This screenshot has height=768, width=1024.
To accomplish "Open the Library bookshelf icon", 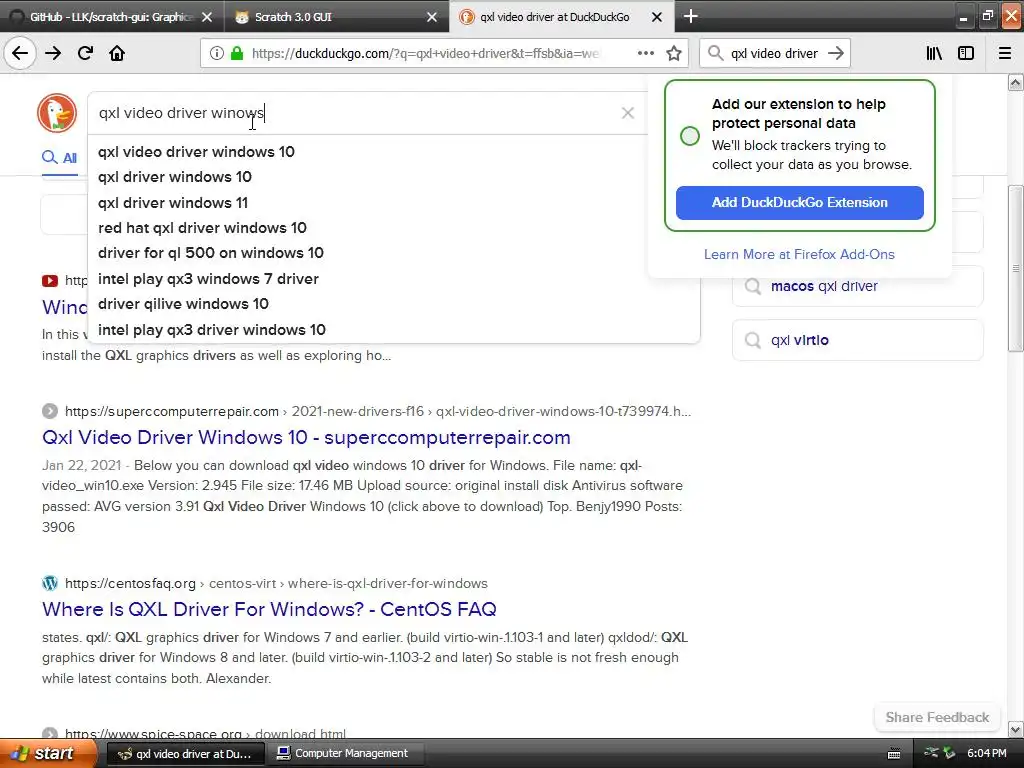I will click(x=934, y=54).
